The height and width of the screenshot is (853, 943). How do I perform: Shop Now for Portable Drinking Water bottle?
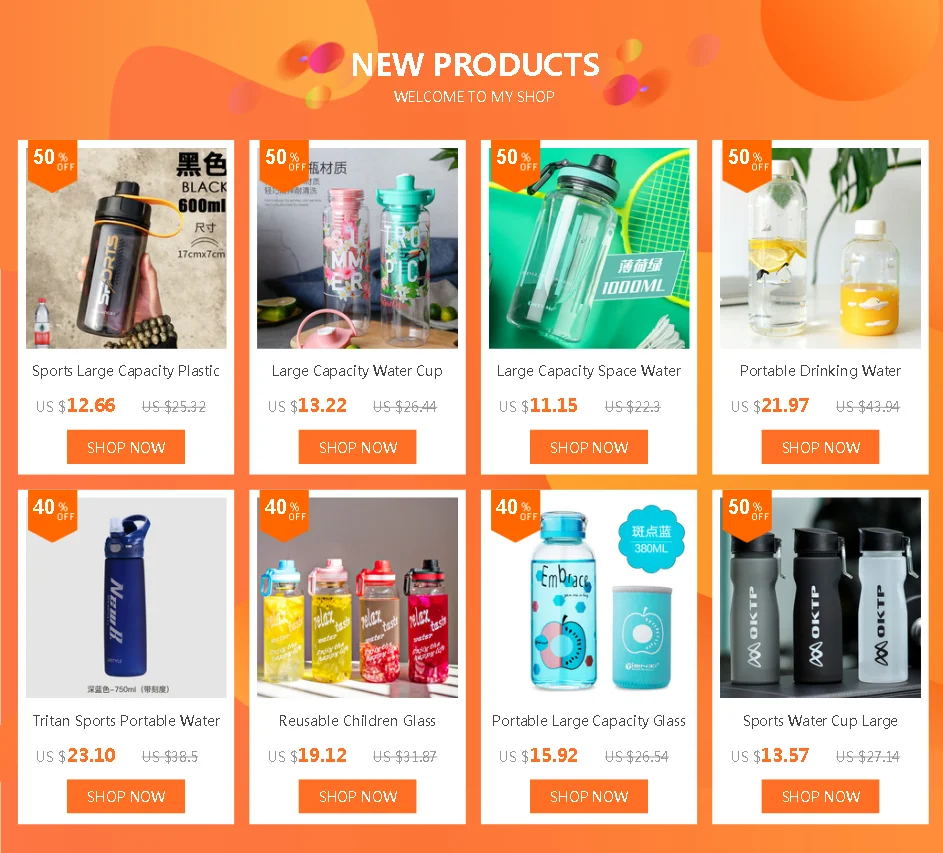click(820, 447)
